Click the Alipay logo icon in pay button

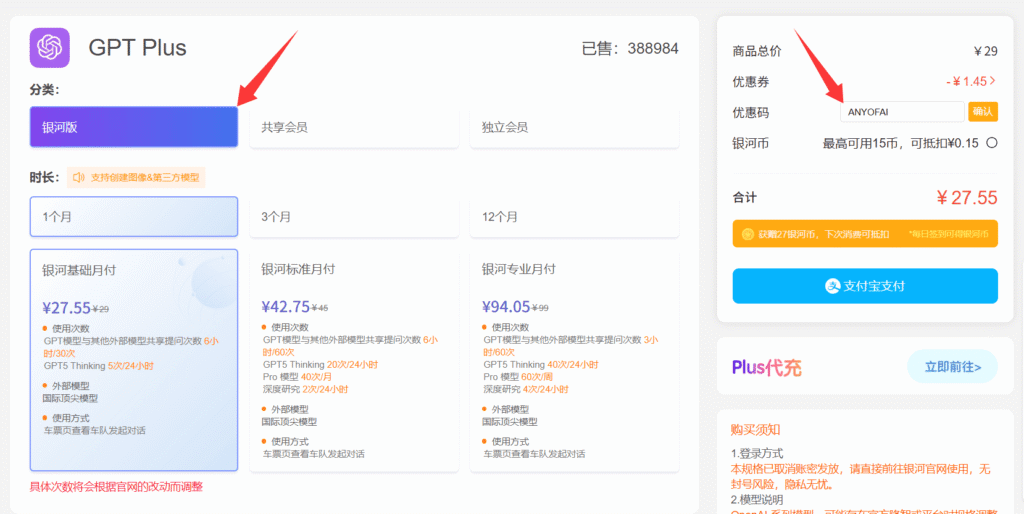pyautogui.click(x=832, y=286)
